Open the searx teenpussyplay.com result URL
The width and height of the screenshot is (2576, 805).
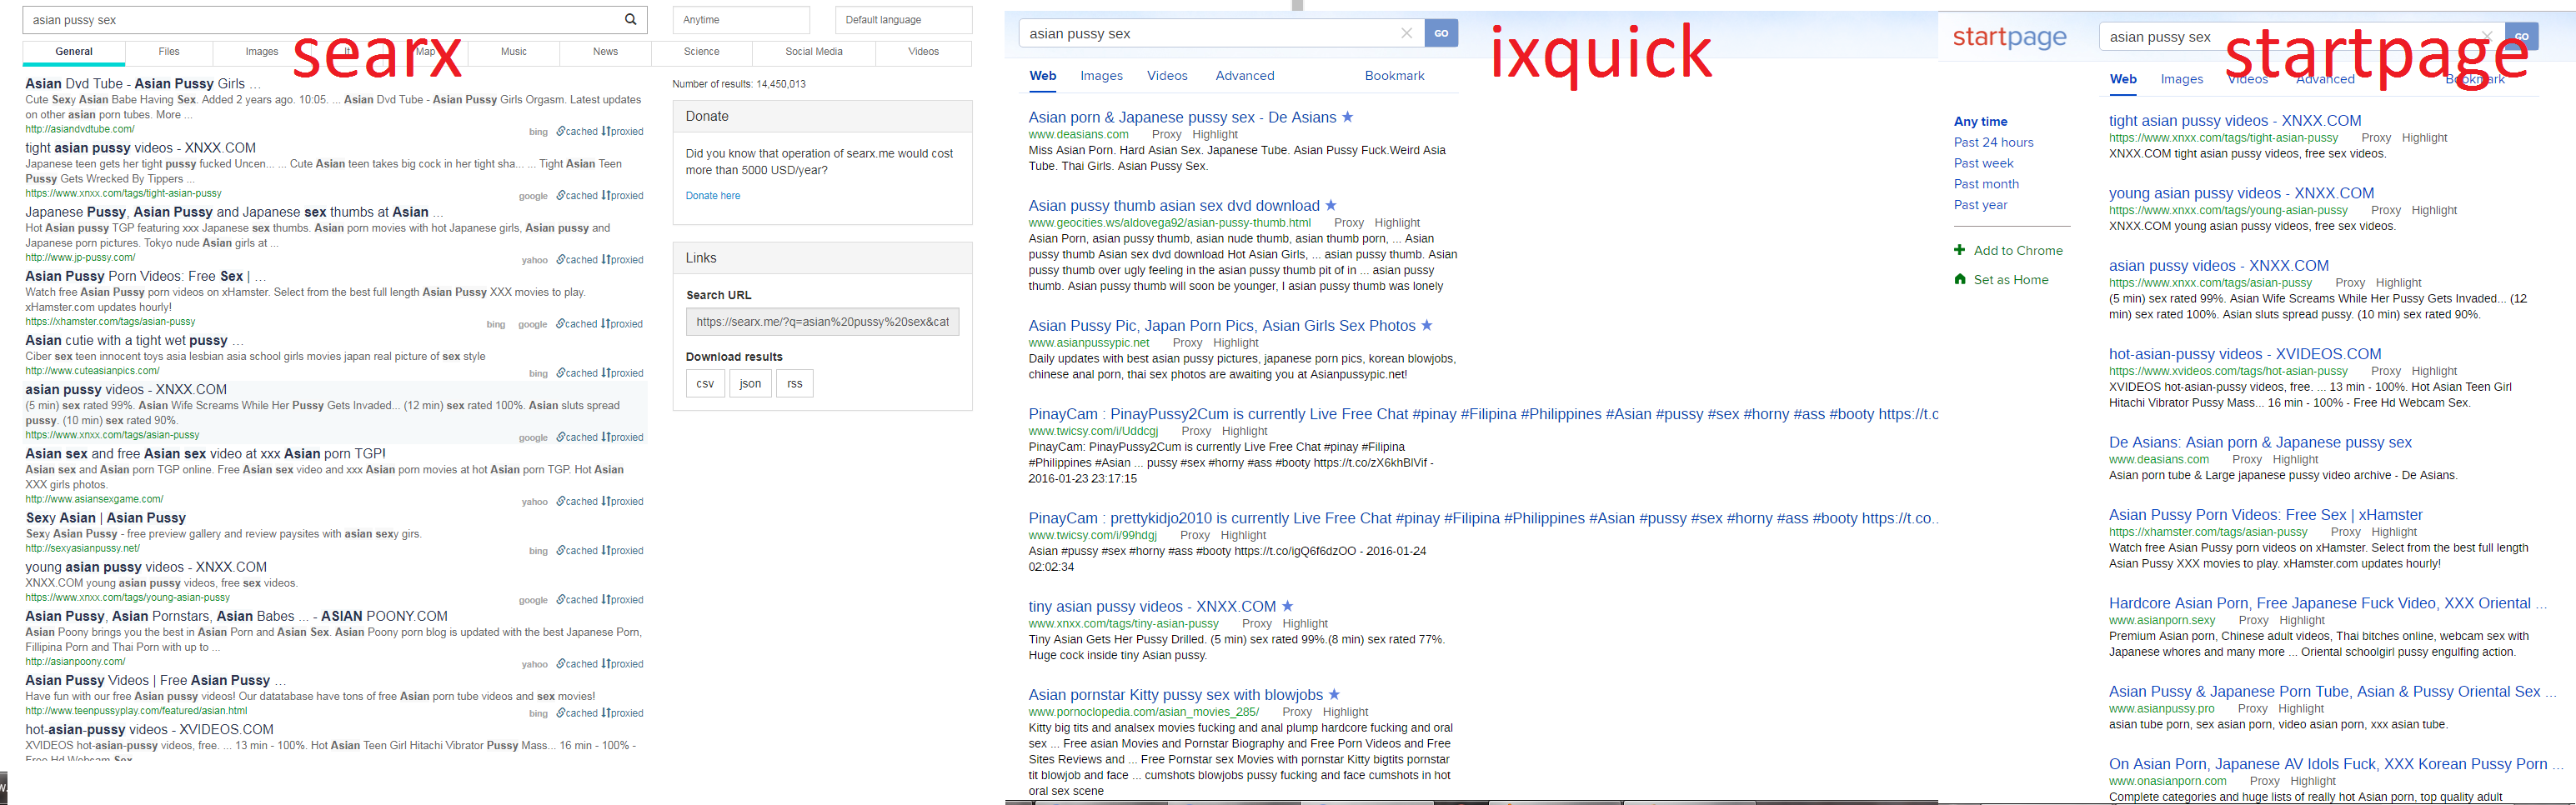(x=136, y=711)
